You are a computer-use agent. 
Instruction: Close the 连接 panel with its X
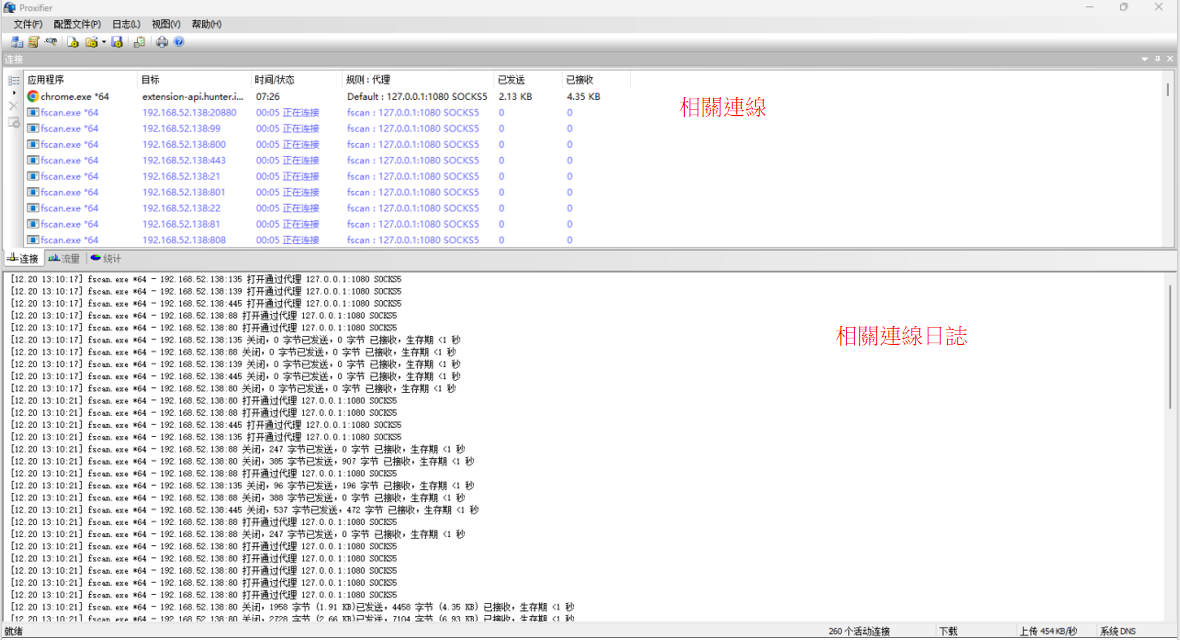coord(1169,59)
